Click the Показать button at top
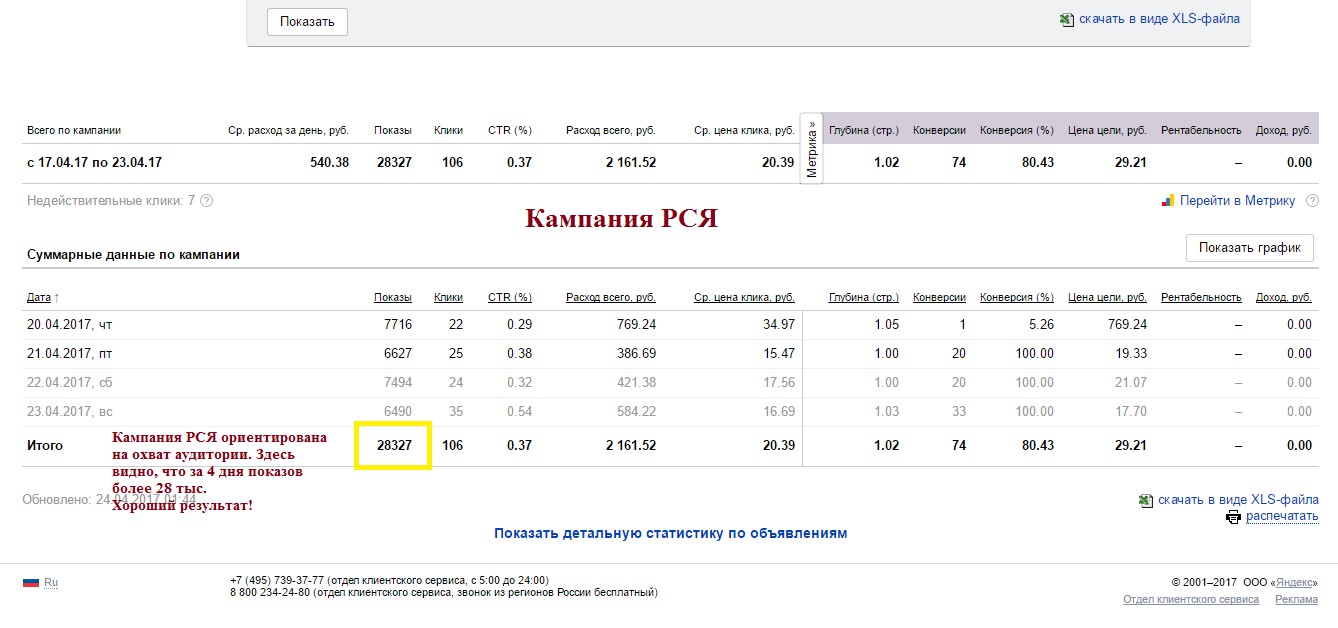 click(307, 21)
